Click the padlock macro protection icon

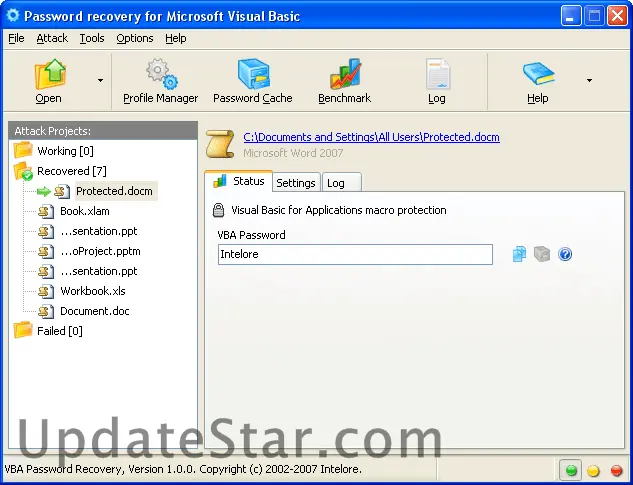pyautogui.click(x=218, y=210)
